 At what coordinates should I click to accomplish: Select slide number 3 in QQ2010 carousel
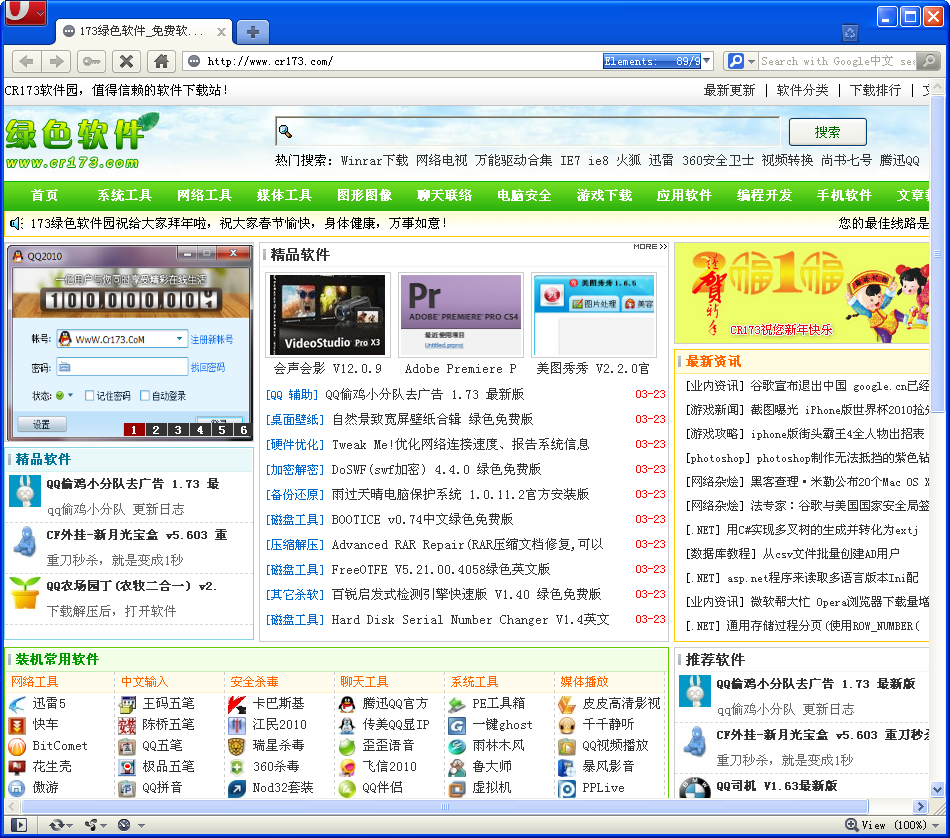click(178, 430)
